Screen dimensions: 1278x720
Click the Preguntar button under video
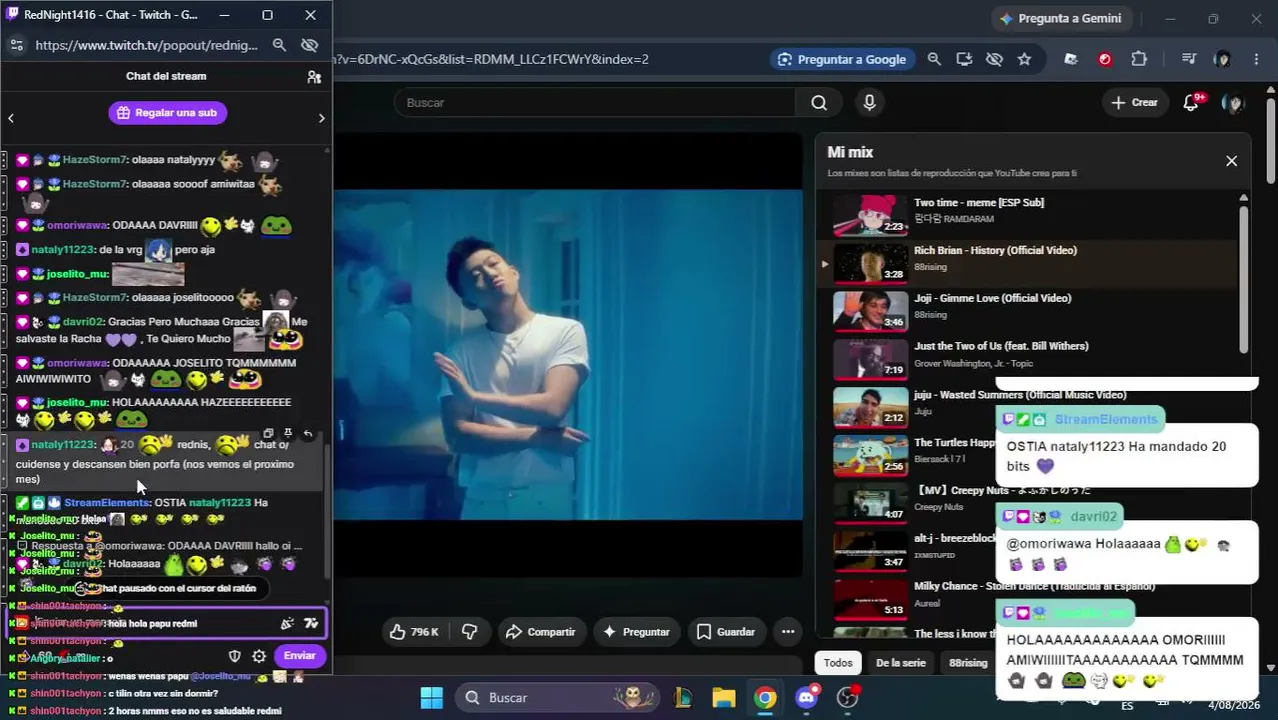pos(635,632)
